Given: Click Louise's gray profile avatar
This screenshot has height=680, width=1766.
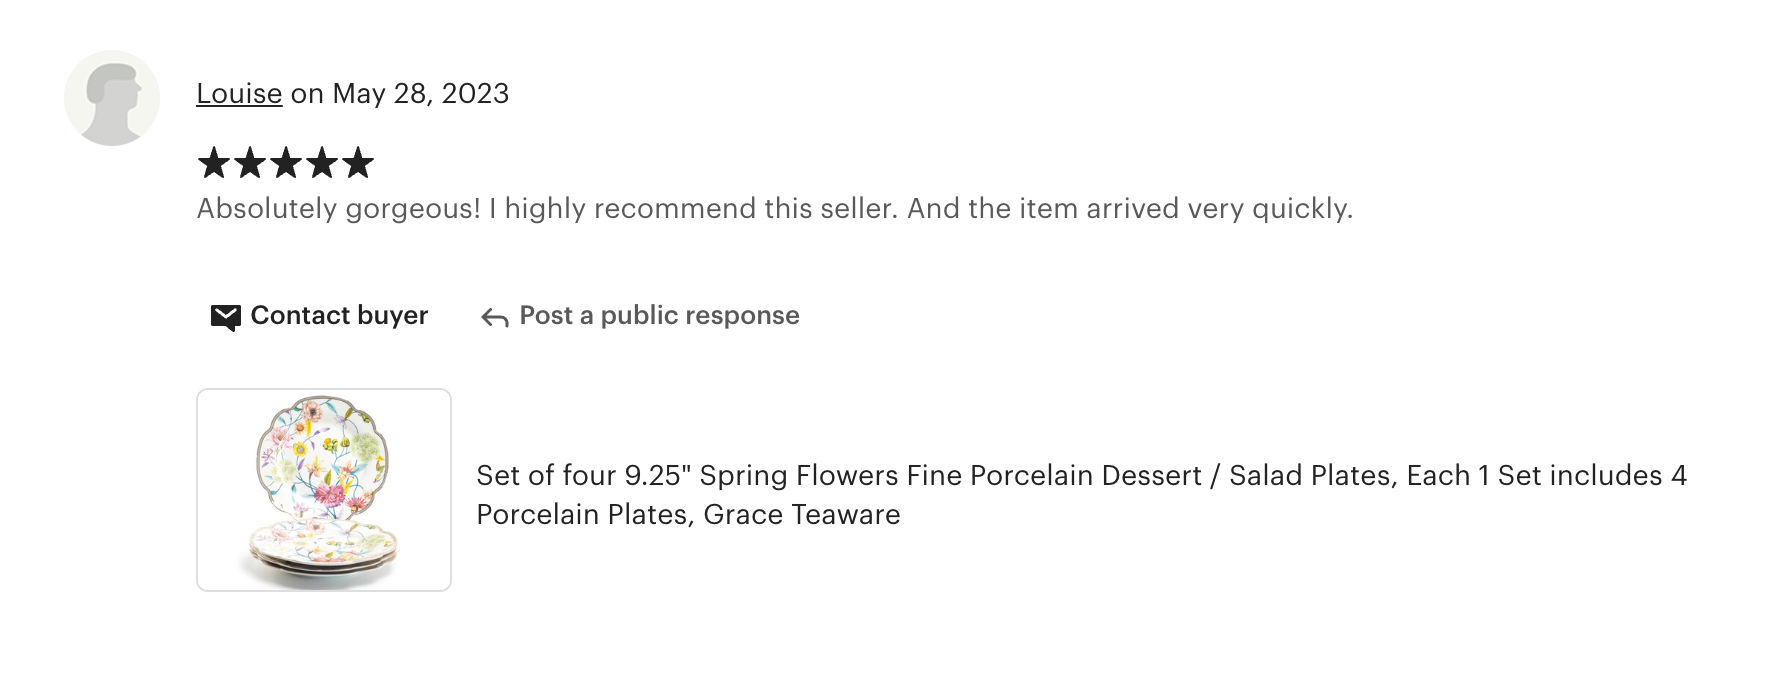Looking at the screenshot, I should 112,98.
